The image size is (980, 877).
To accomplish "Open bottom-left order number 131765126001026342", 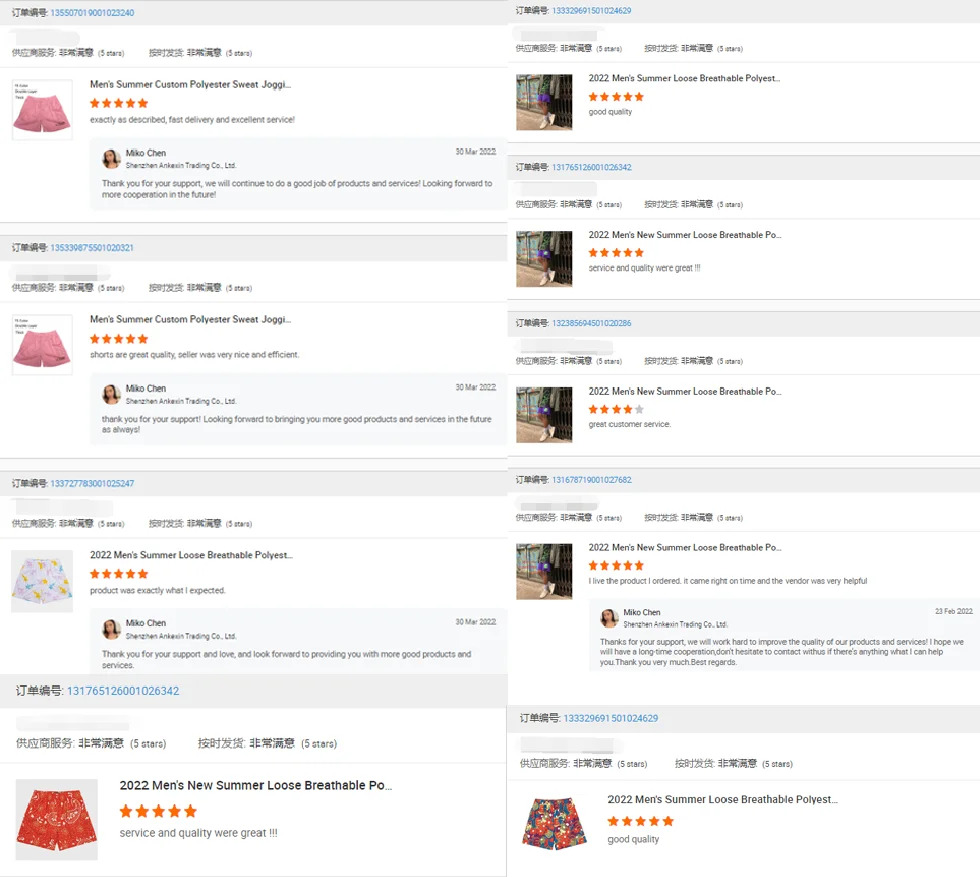I will pos(123,691).
